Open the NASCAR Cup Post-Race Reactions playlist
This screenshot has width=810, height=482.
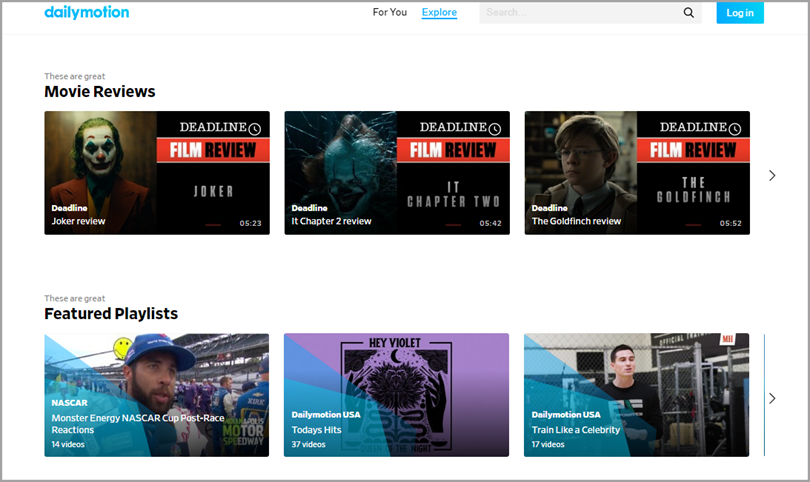(x=157, y=395)
